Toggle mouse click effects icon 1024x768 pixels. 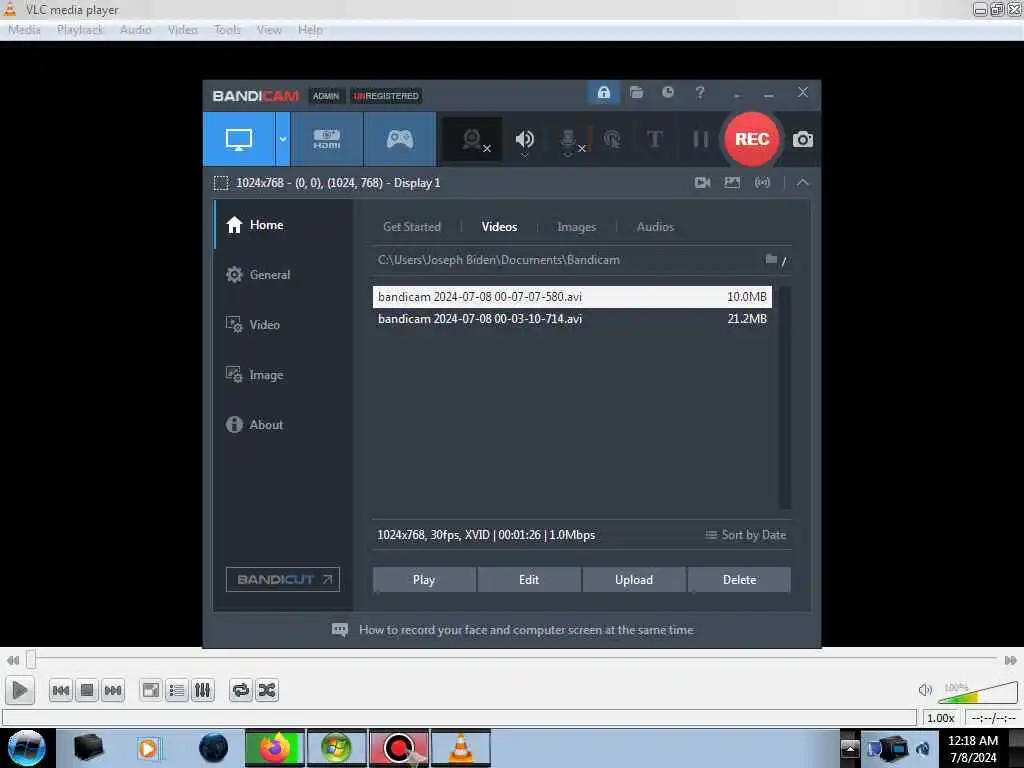click(x=612, y=139)
